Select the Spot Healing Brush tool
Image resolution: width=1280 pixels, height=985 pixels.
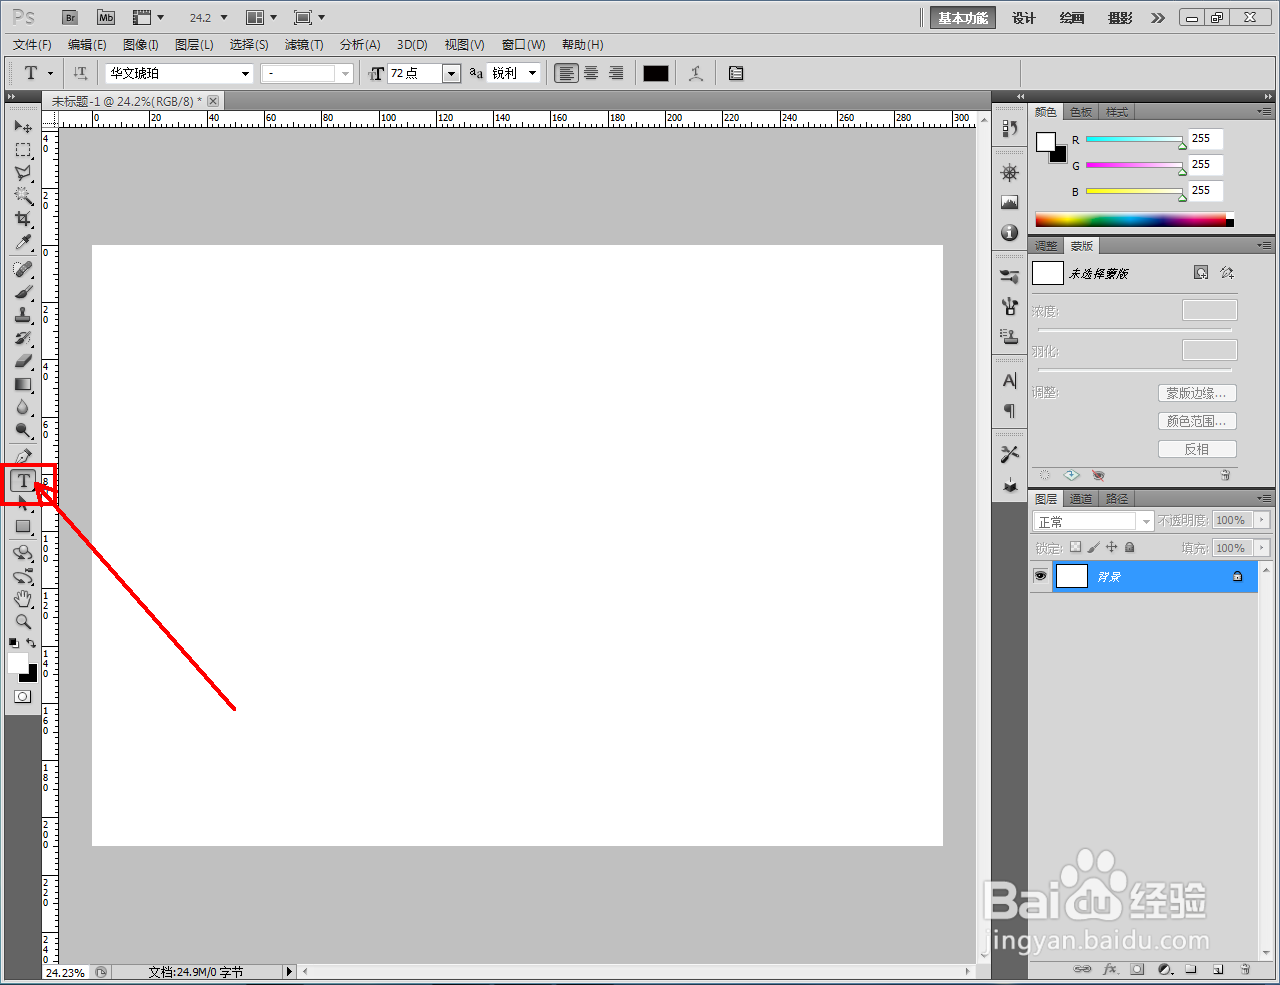pos(23,269)
